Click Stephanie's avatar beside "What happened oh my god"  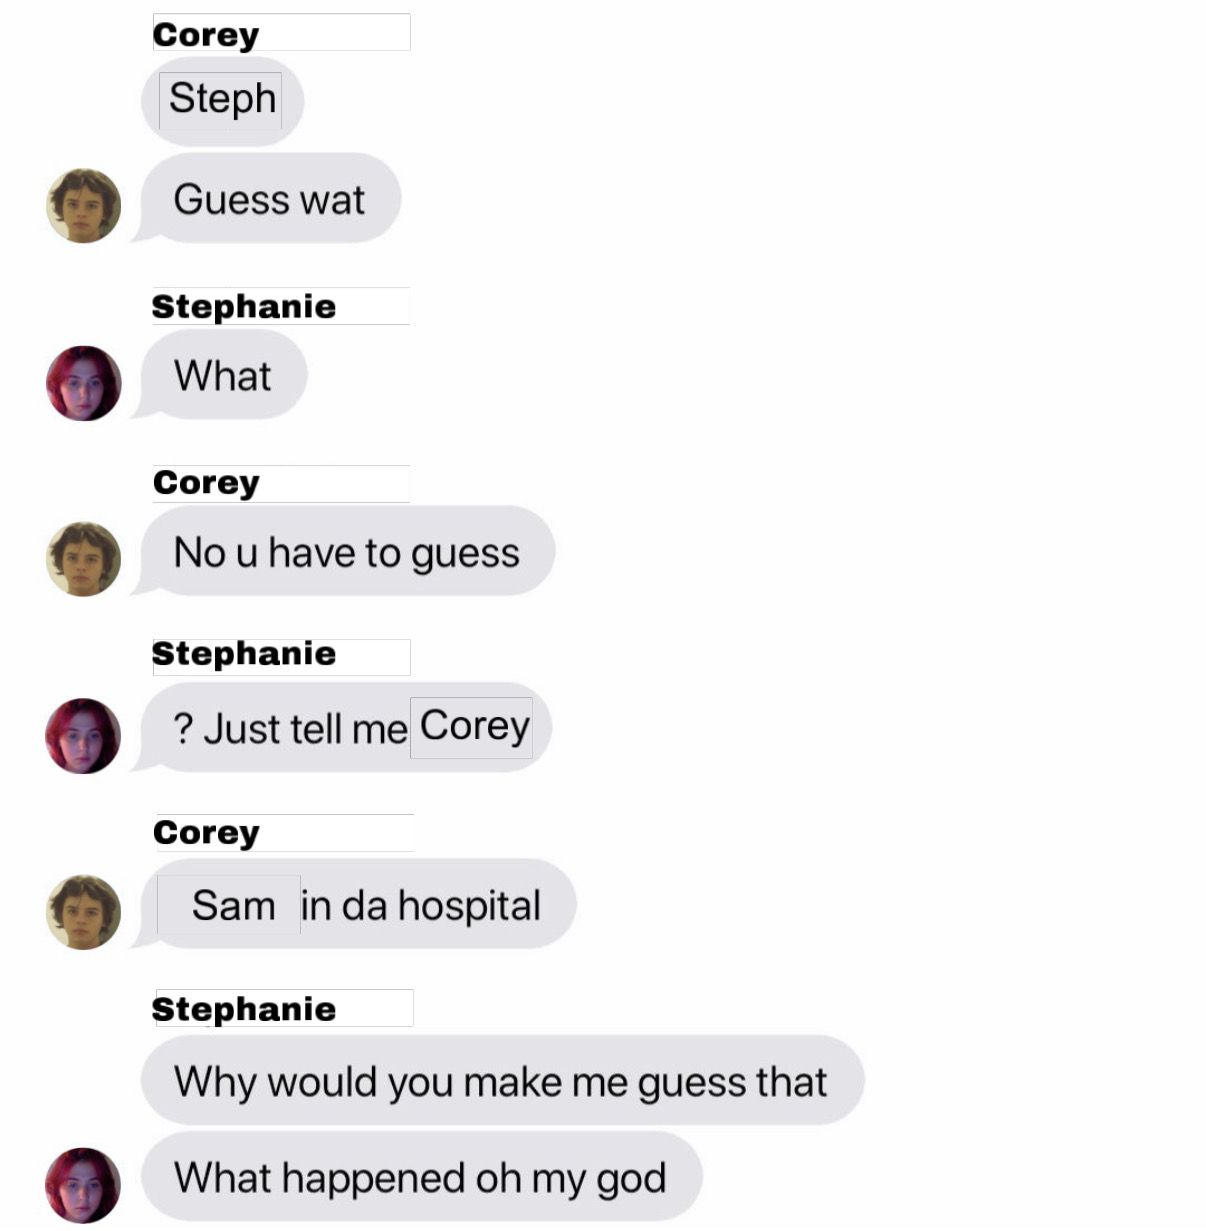point(84,1185)
